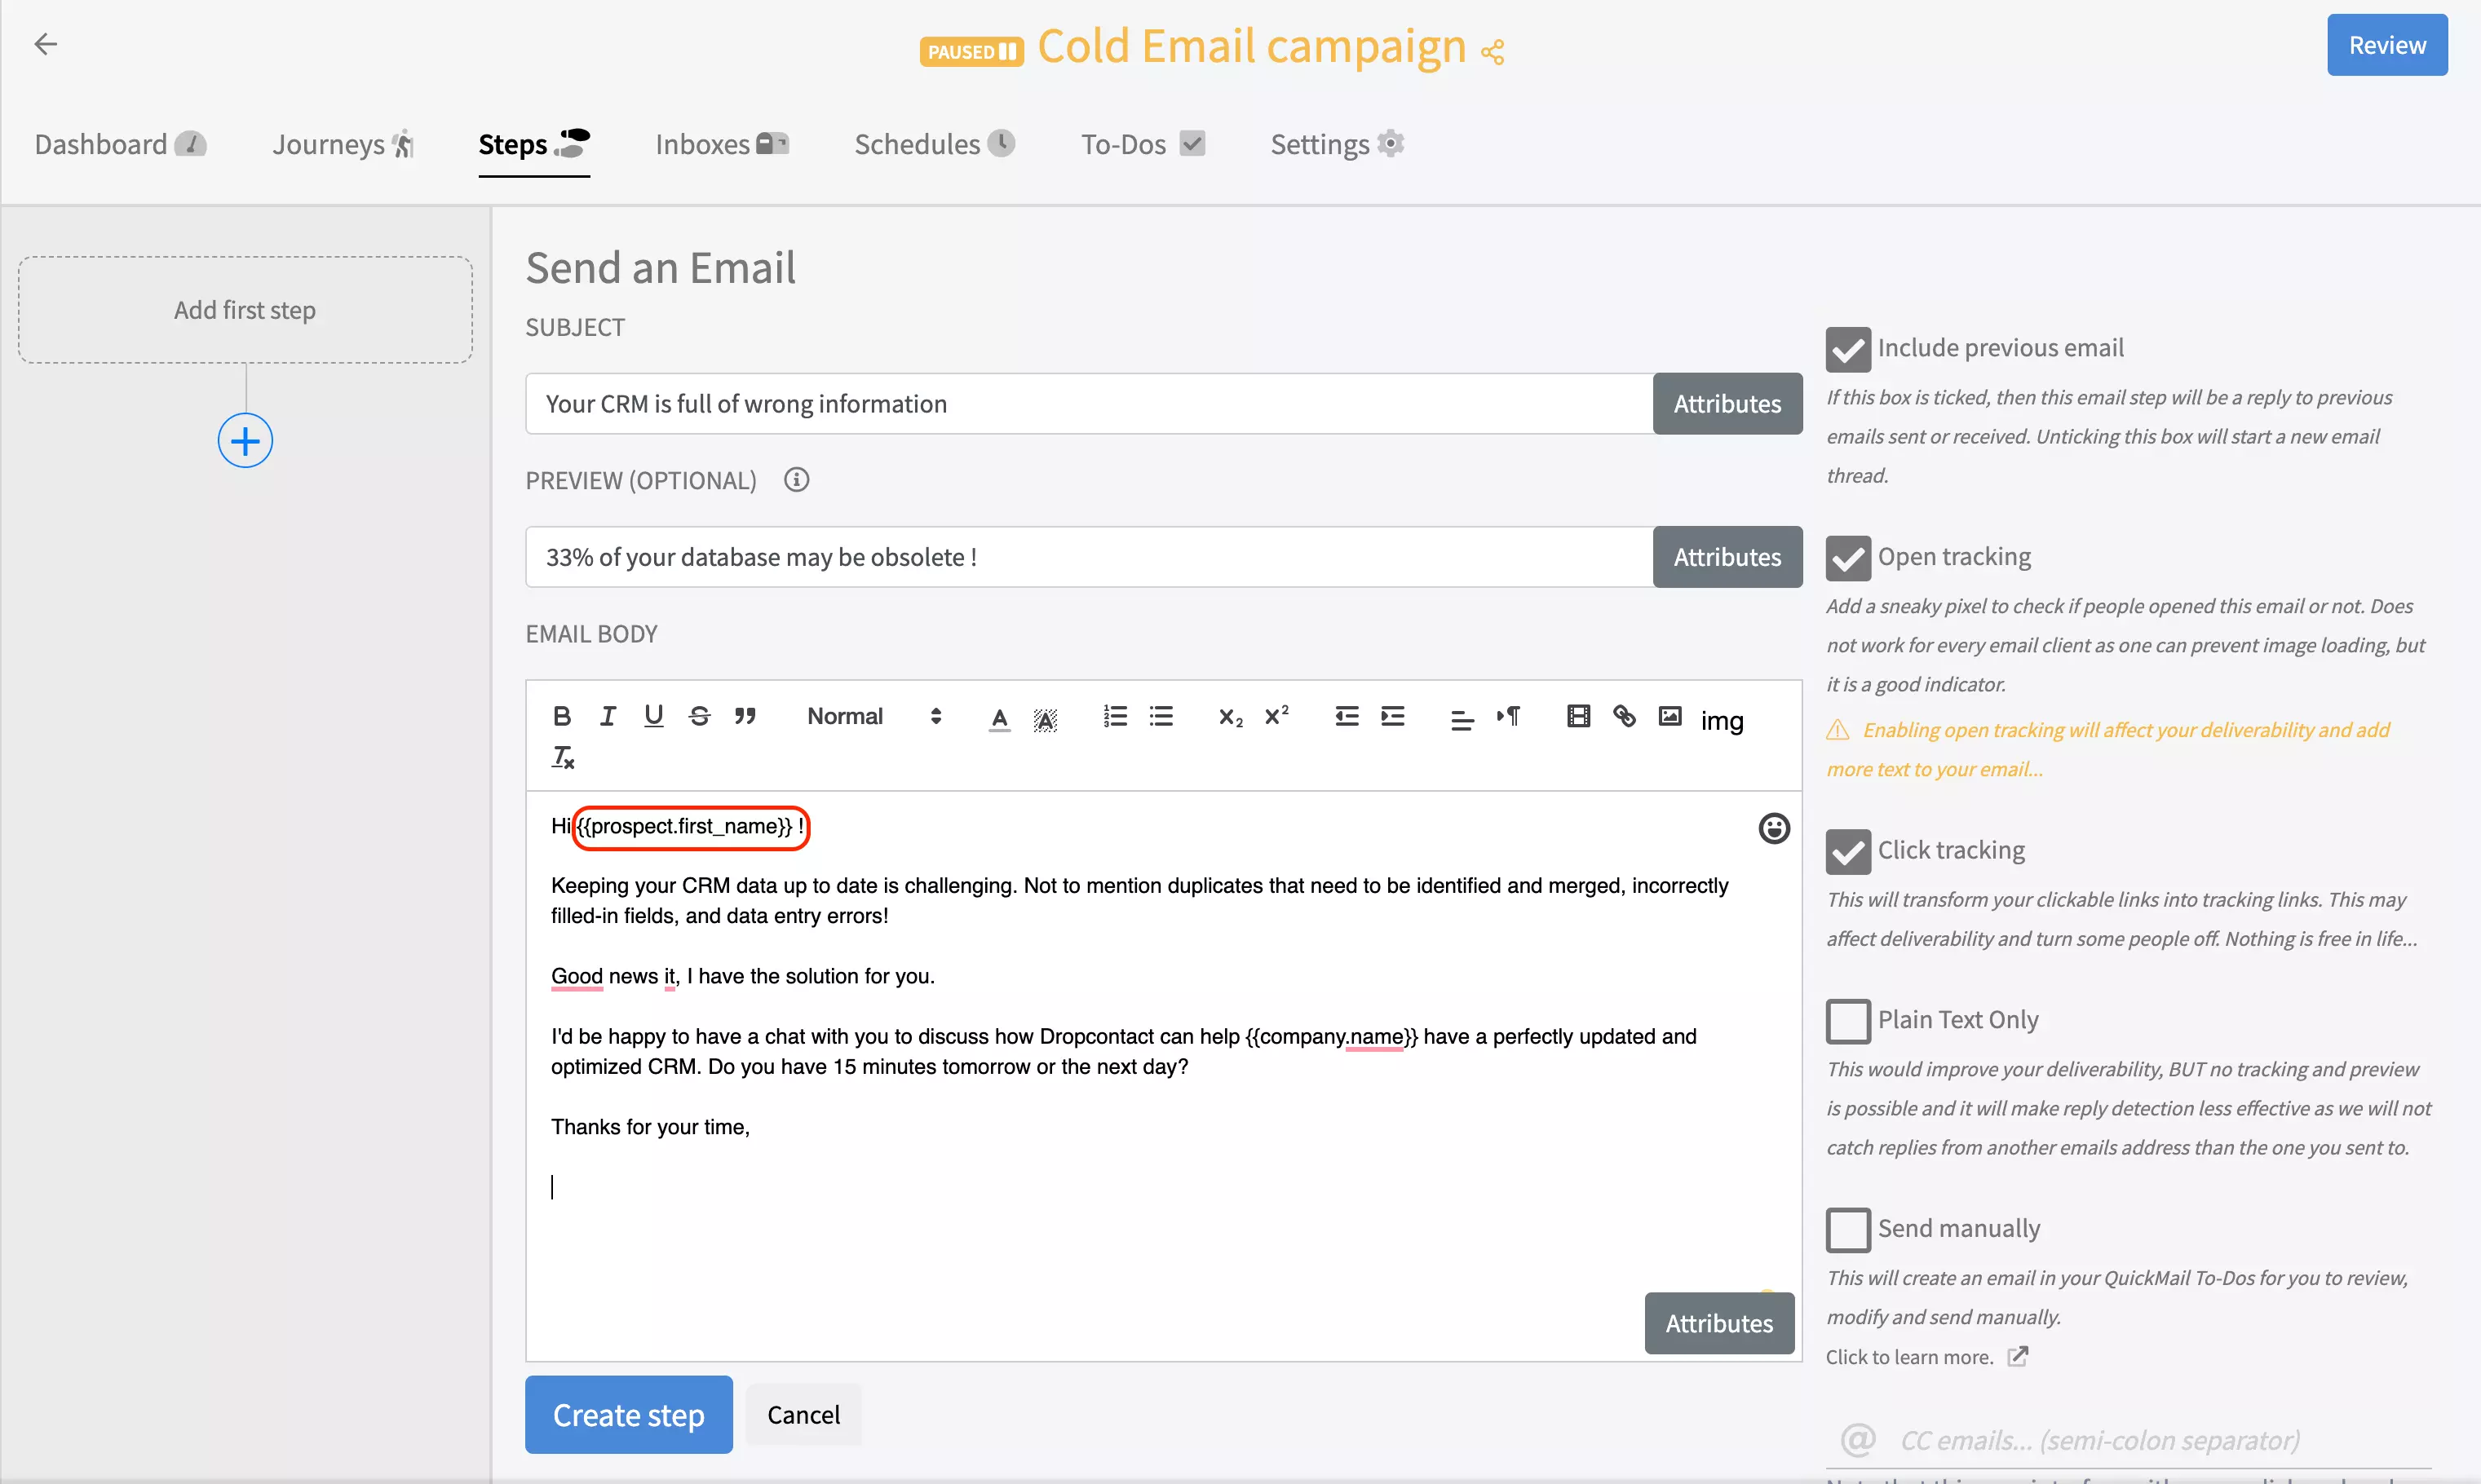Viewport: 2481px width, 1484px height.
Task: Open Attributes menu for email body
Action: pyautogui.click(x=1718, y=1323)
